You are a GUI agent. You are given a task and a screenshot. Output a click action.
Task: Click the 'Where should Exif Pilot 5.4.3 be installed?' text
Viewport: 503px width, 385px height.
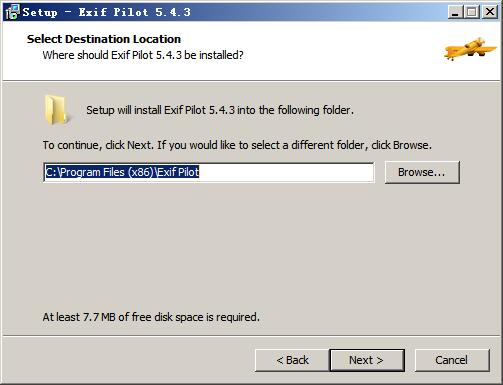pyautogui.click(x=143, y=55)
